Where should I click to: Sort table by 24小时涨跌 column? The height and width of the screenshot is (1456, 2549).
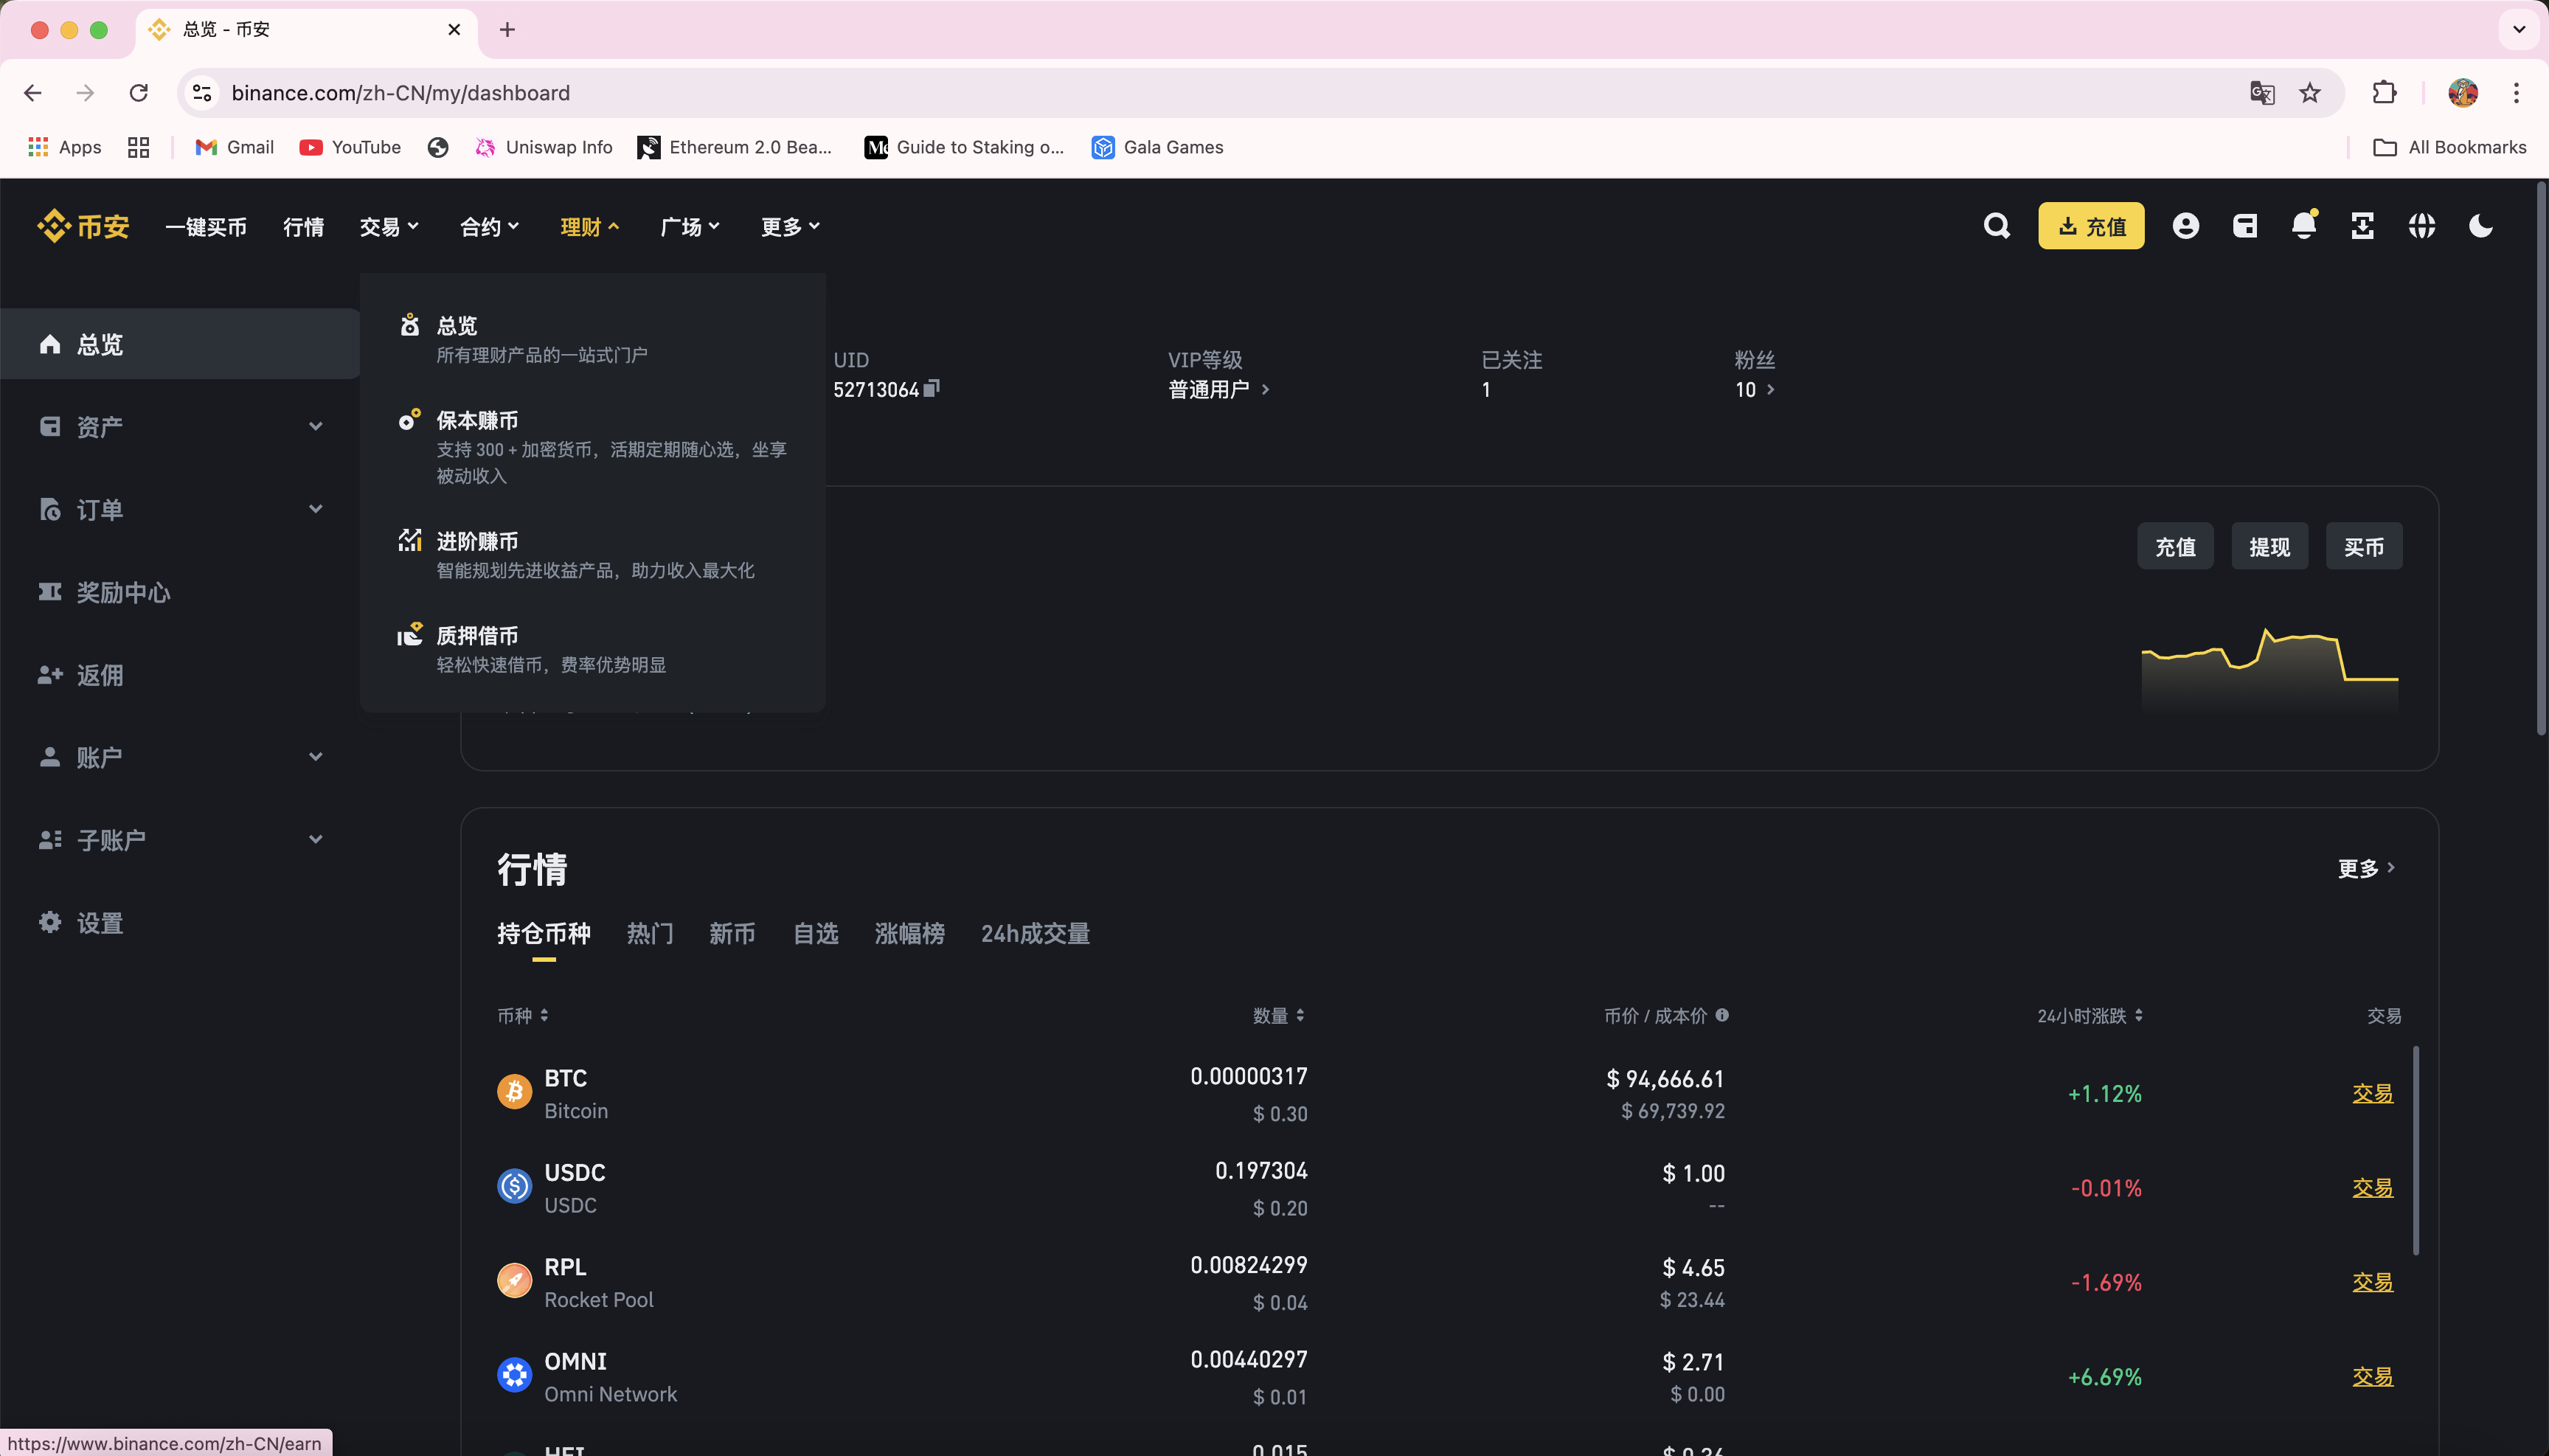point(2090,1015)
